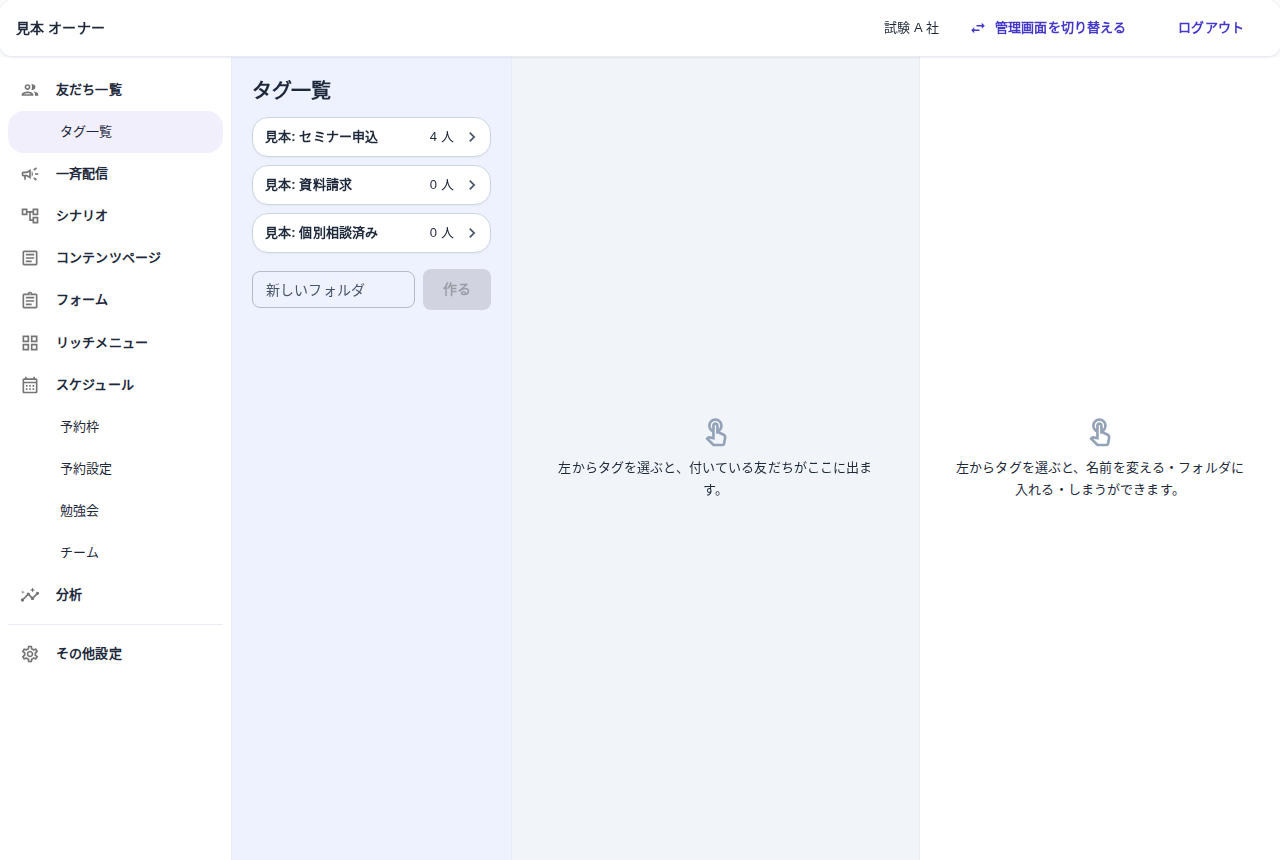Viewport: 1280px width, 860px height.
Task: Select the 見本: 資料請求 tag name
Action: pyautogui.click(x=308, y=185)
